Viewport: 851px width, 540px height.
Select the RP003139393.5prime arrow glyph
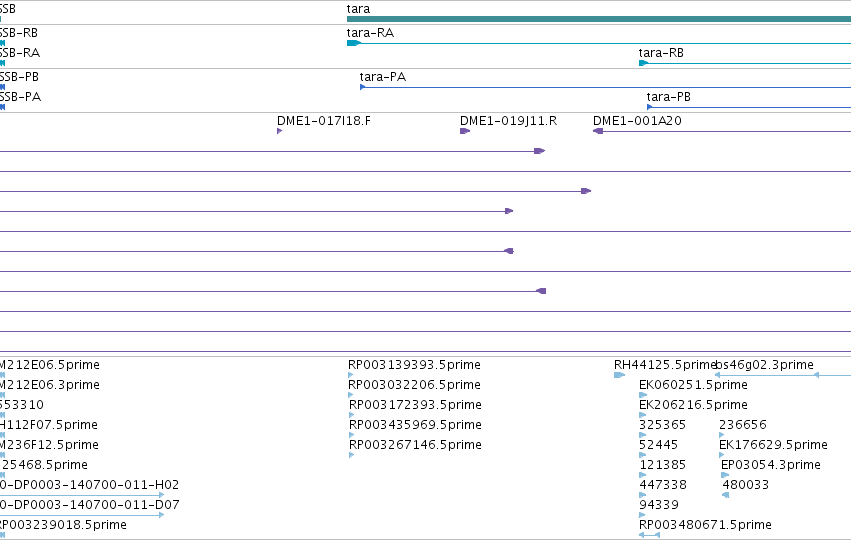(351, 374)
